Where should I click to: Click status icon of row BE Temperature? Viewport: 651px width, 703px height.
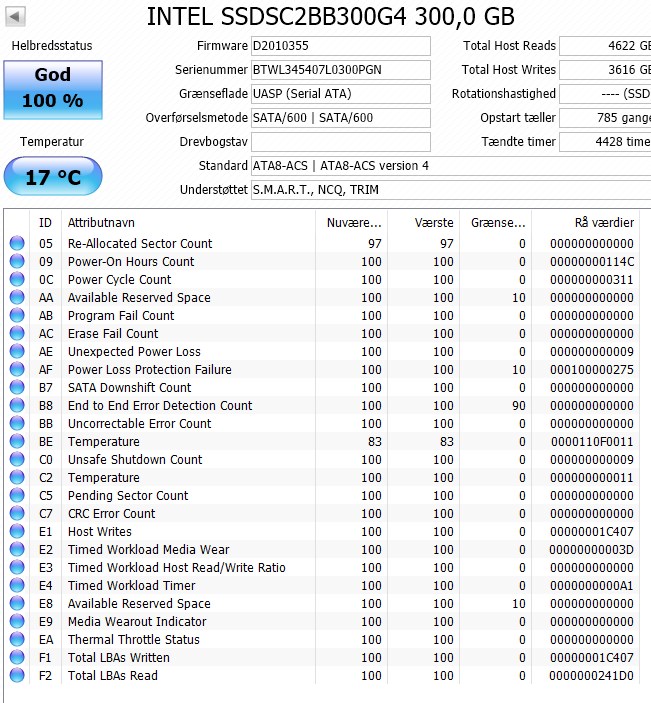[17, 441]
